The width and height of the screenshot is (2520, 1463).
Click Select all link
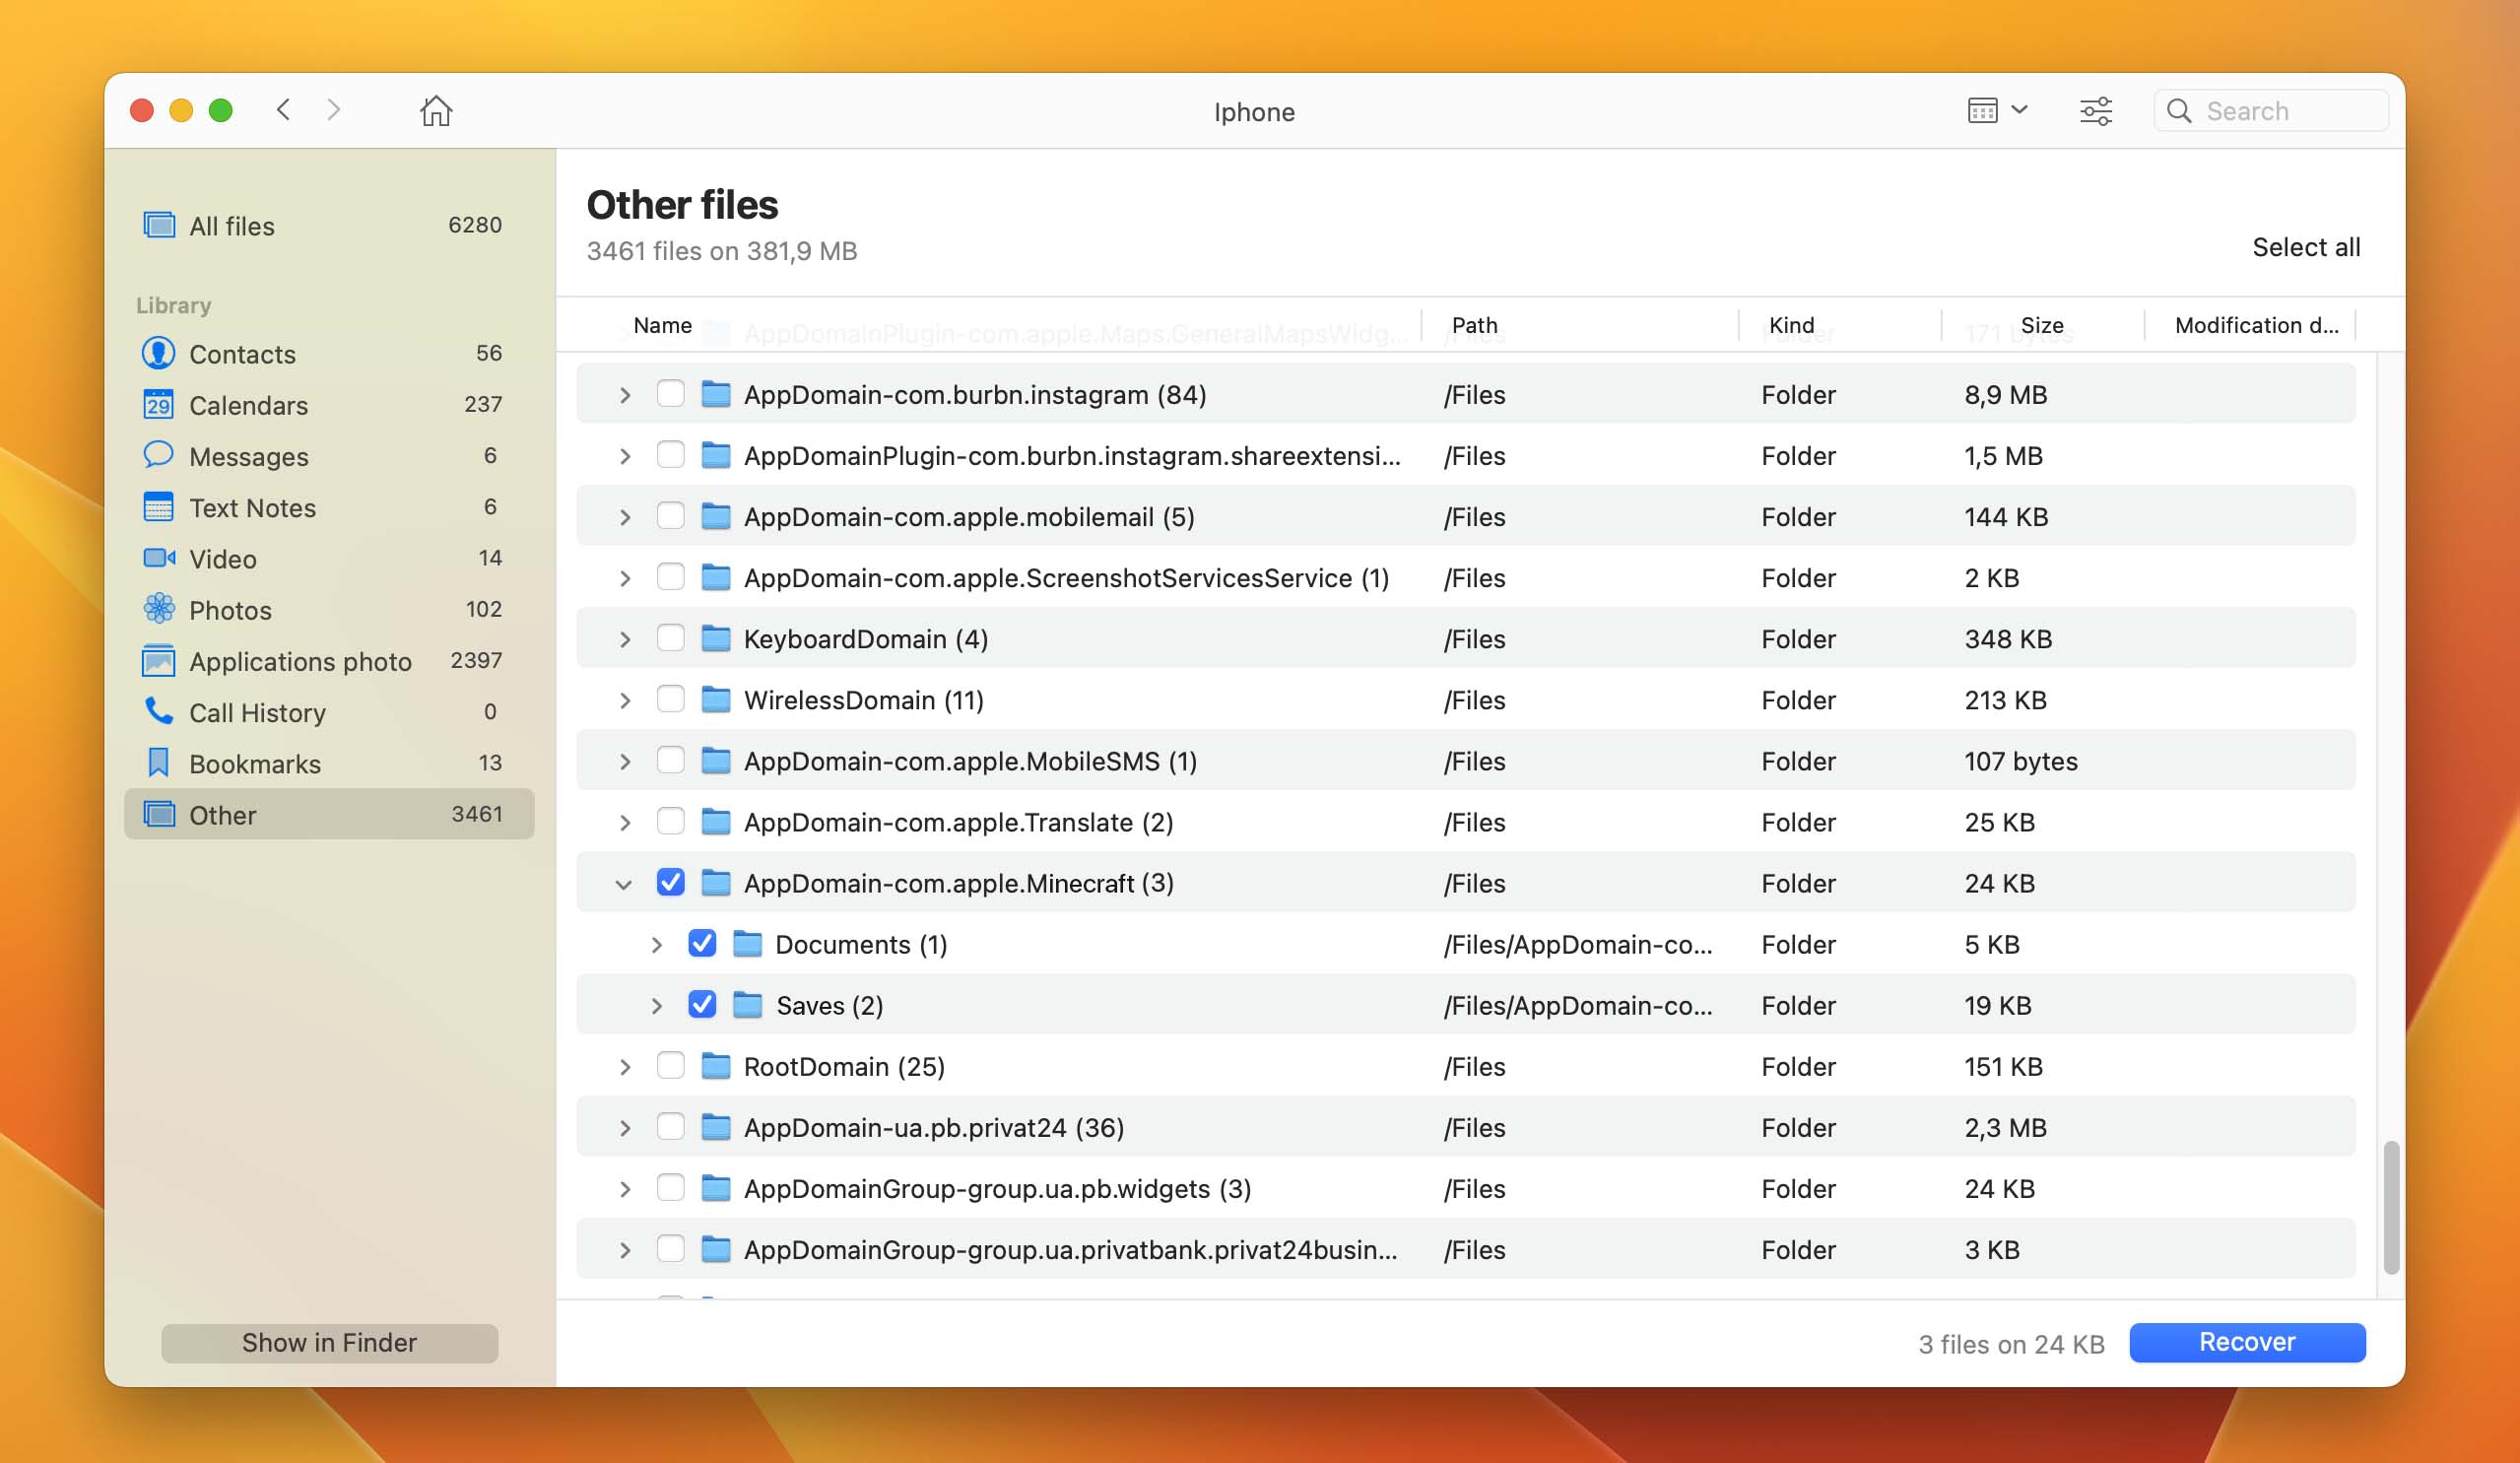click(x=2305, y=247)
